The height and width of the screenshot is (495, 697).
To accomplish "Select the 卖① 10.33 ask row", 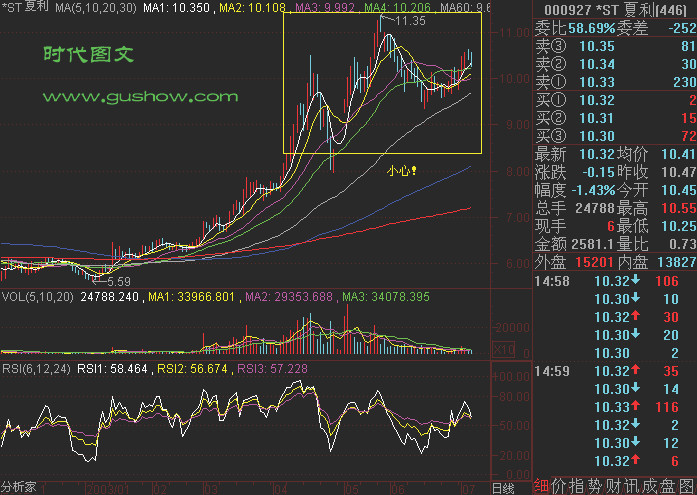I will (615, 82).
